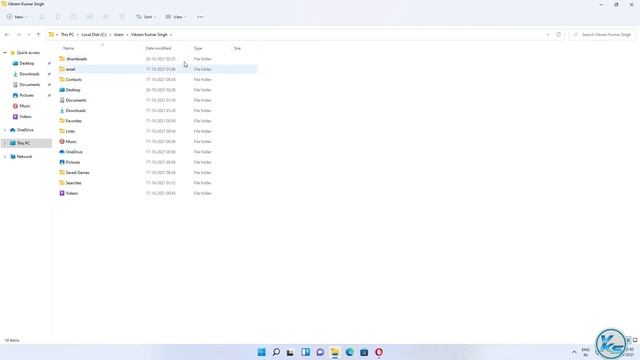Sort by Date modified column header
The width and height of the screenshot is (640, 360).
(158, 48)
